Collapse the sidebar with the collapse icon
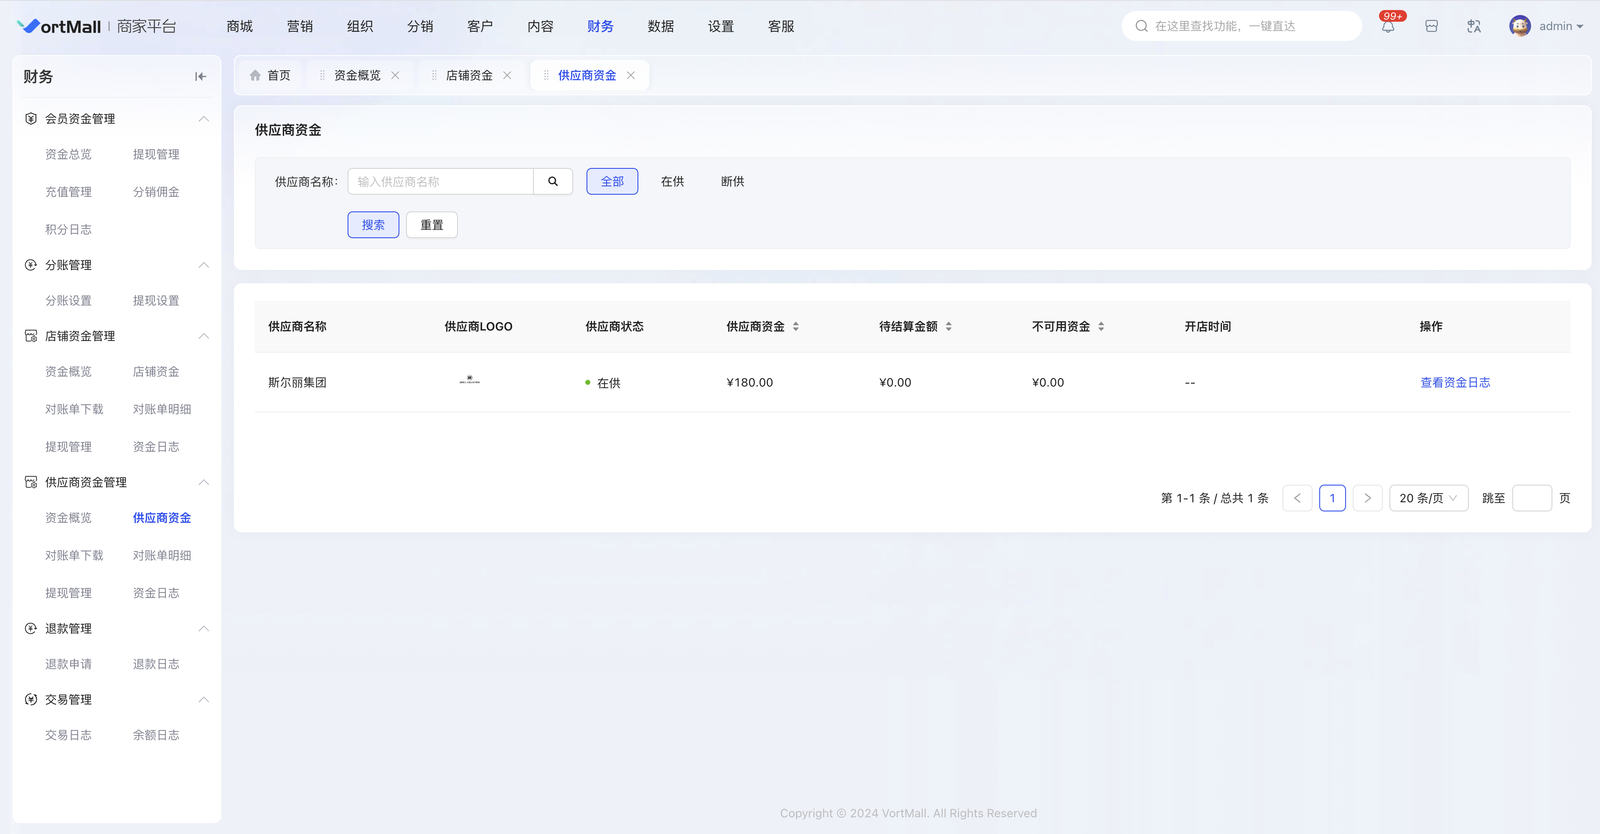The image size is (1600, 834). click(x=200, y=77)
